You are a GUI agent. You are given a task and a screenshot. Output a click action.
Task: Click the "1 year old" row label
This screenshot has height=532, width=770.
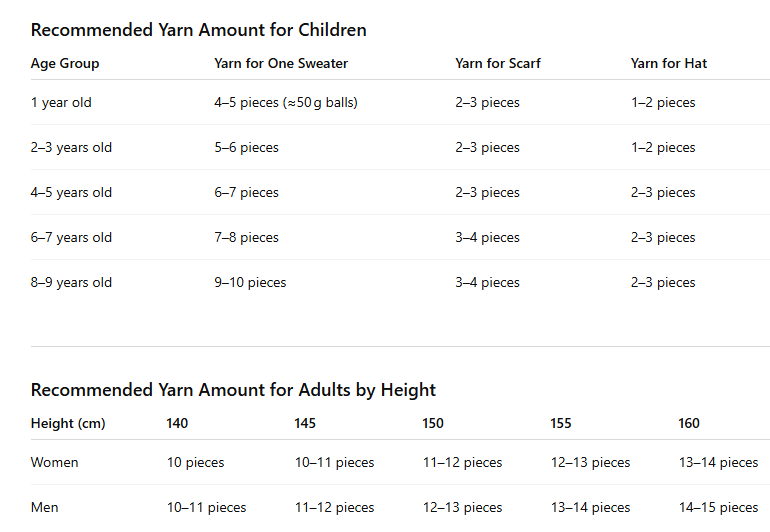click(x=61, y=102)
